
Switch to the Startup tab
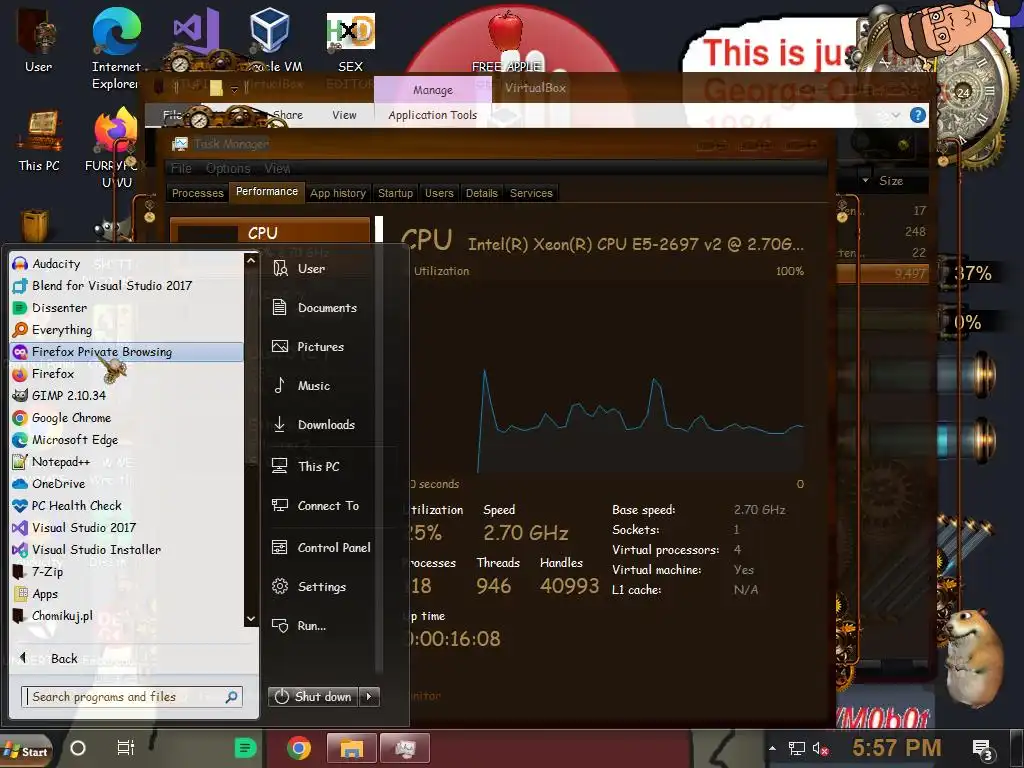[x=395, y=193]
